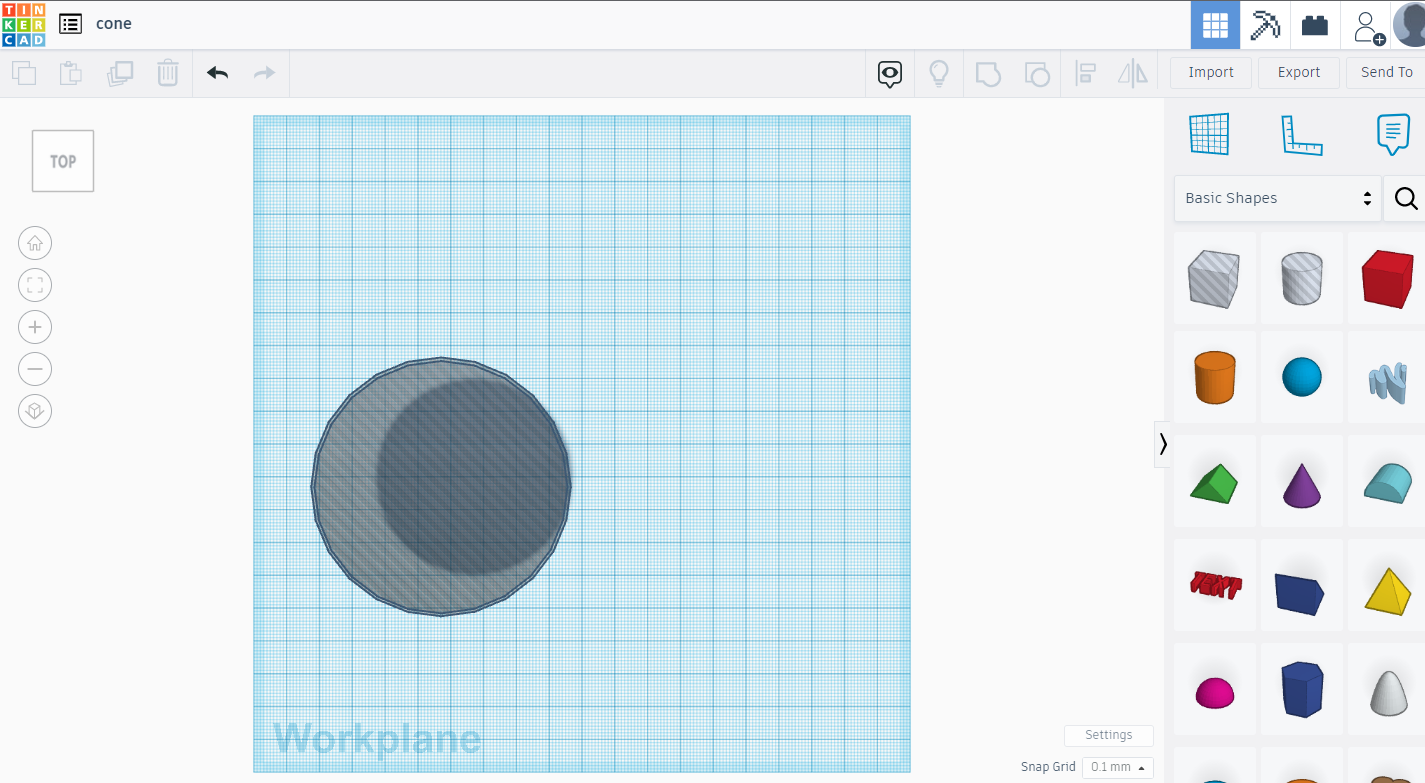1425x783 pixels.
Task: Switch to perspective view mode
Action: pyautogui.click(x=35, y=411)
